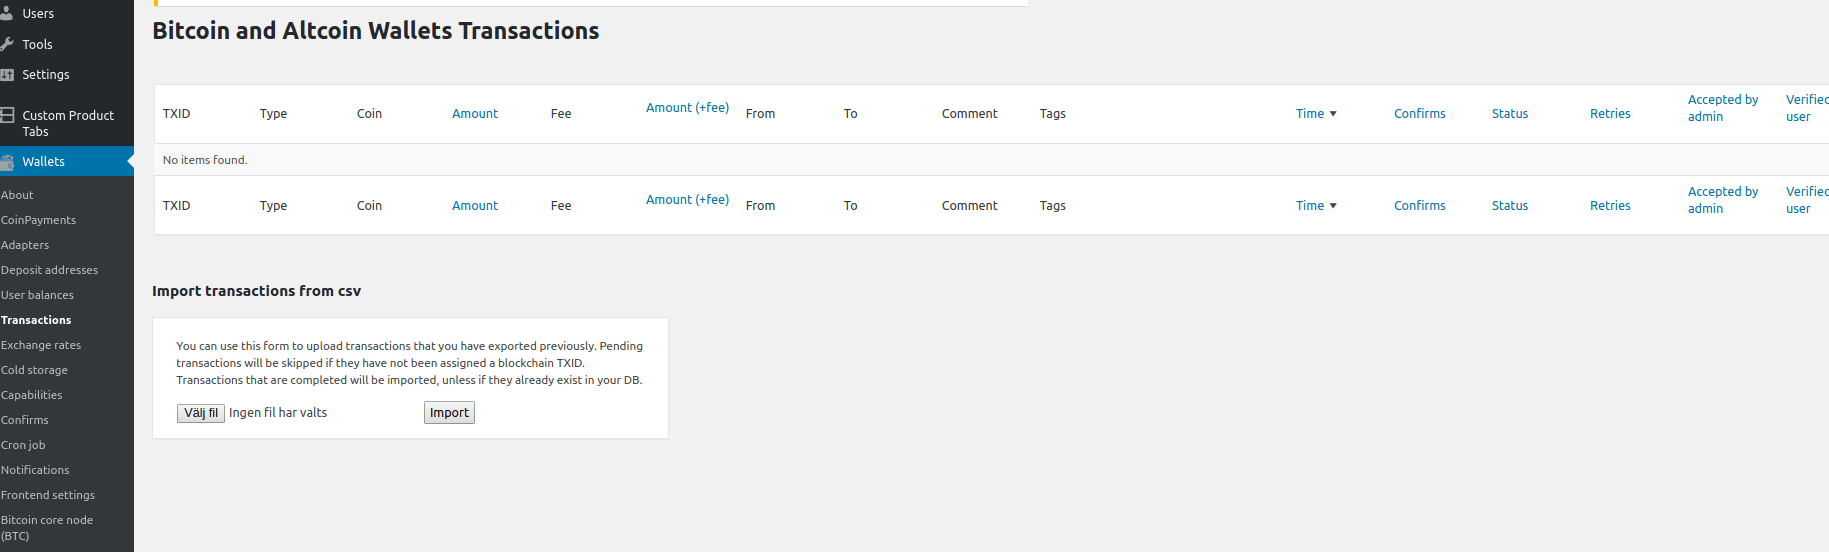Open Notifications settings page

[x=35, y=470]
